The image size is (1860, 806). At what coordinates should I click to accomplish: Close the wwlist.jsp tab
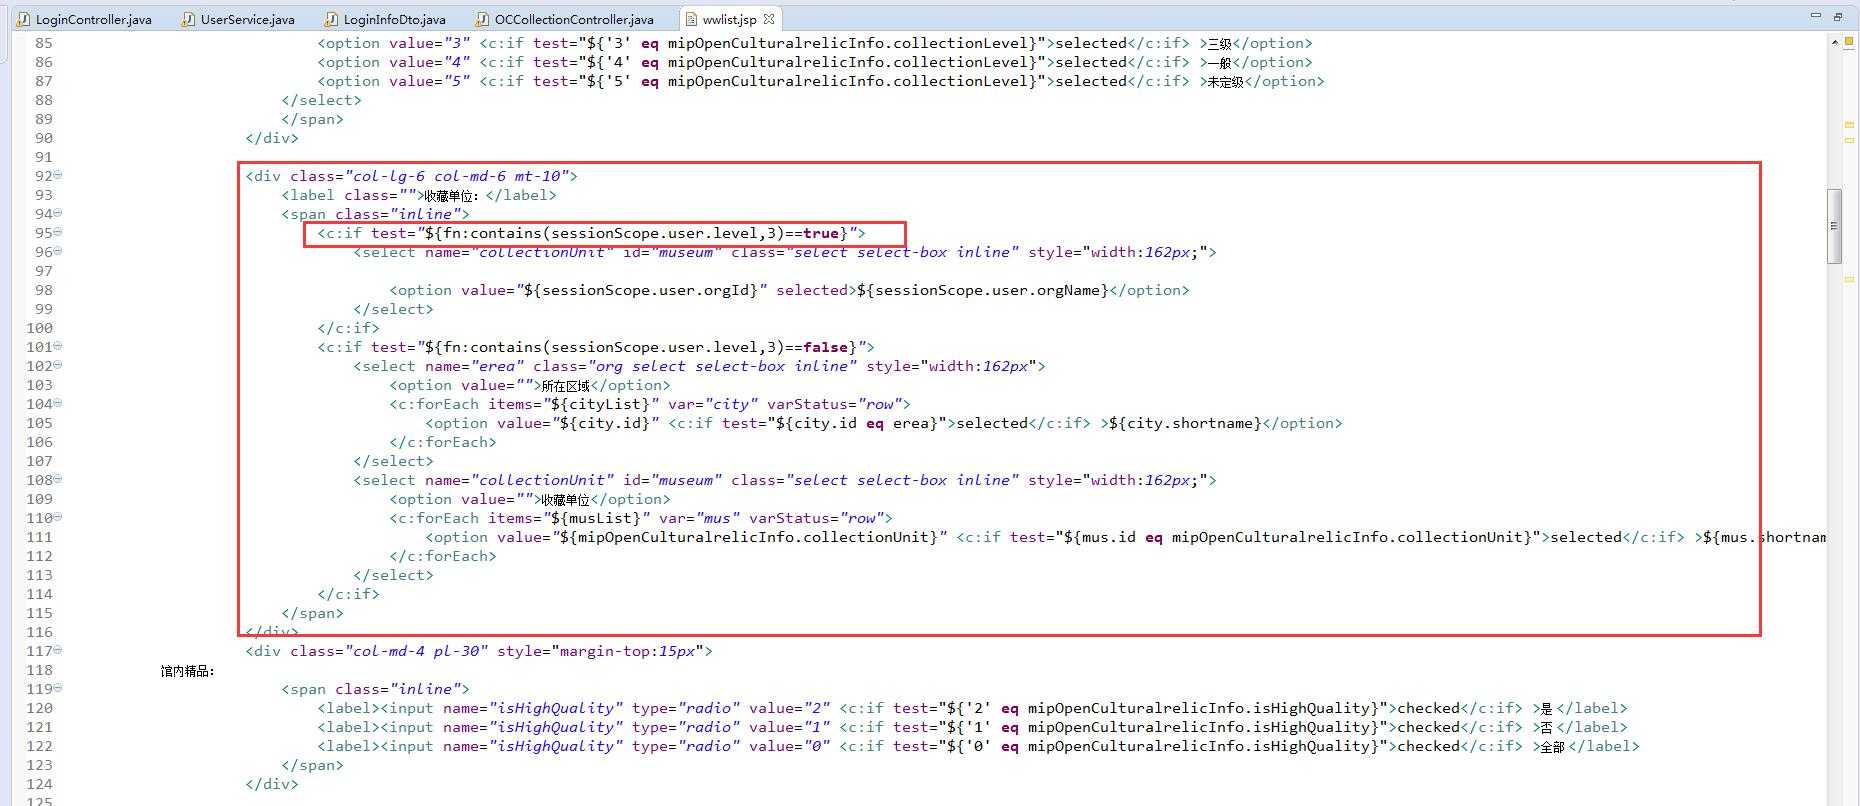coord(768,19)
